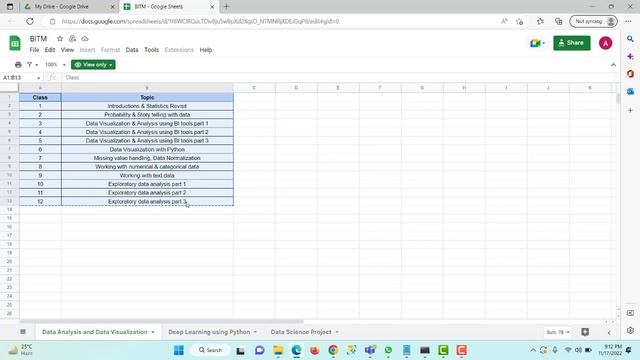
Task: Open the Outlook icon in the Edge sidebar
Action: tap(630, 91)
